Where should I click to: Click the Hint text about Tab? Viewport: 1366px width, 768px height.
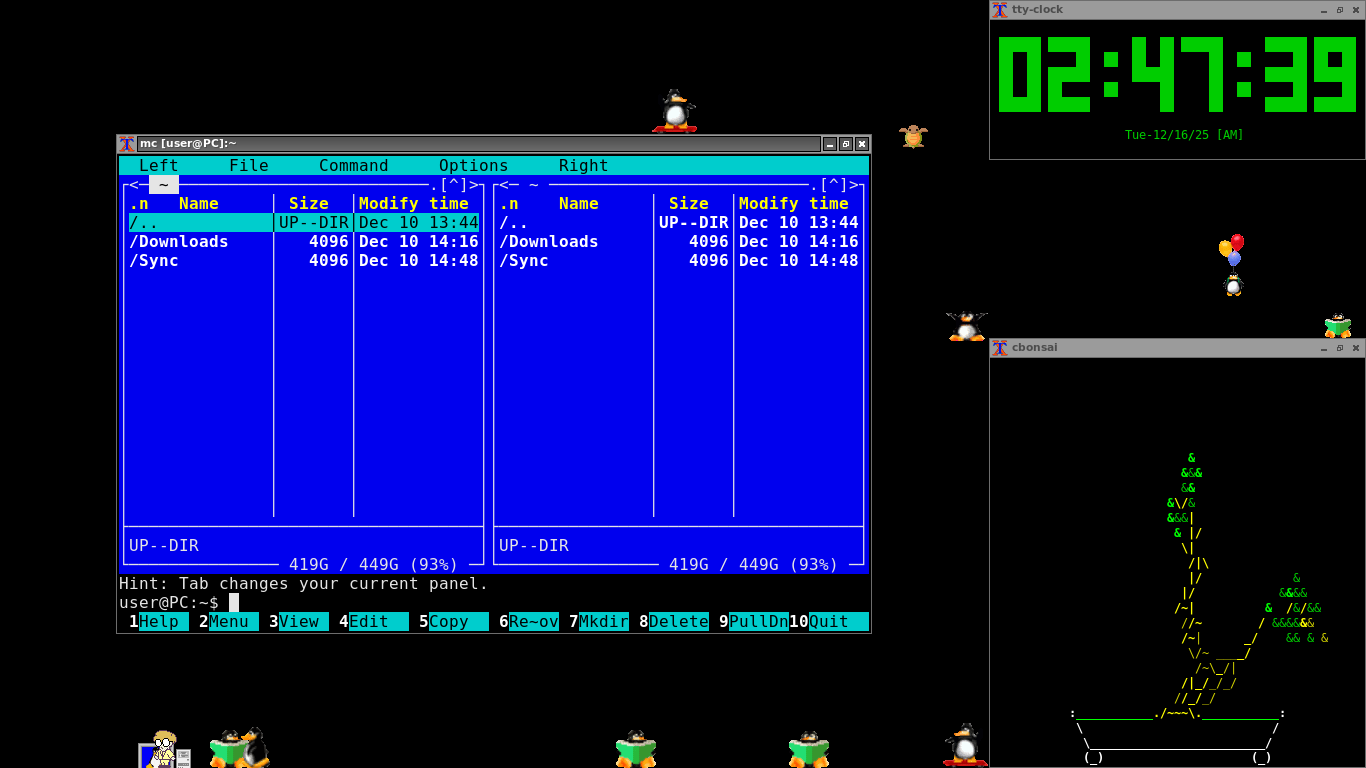(304, 584)
